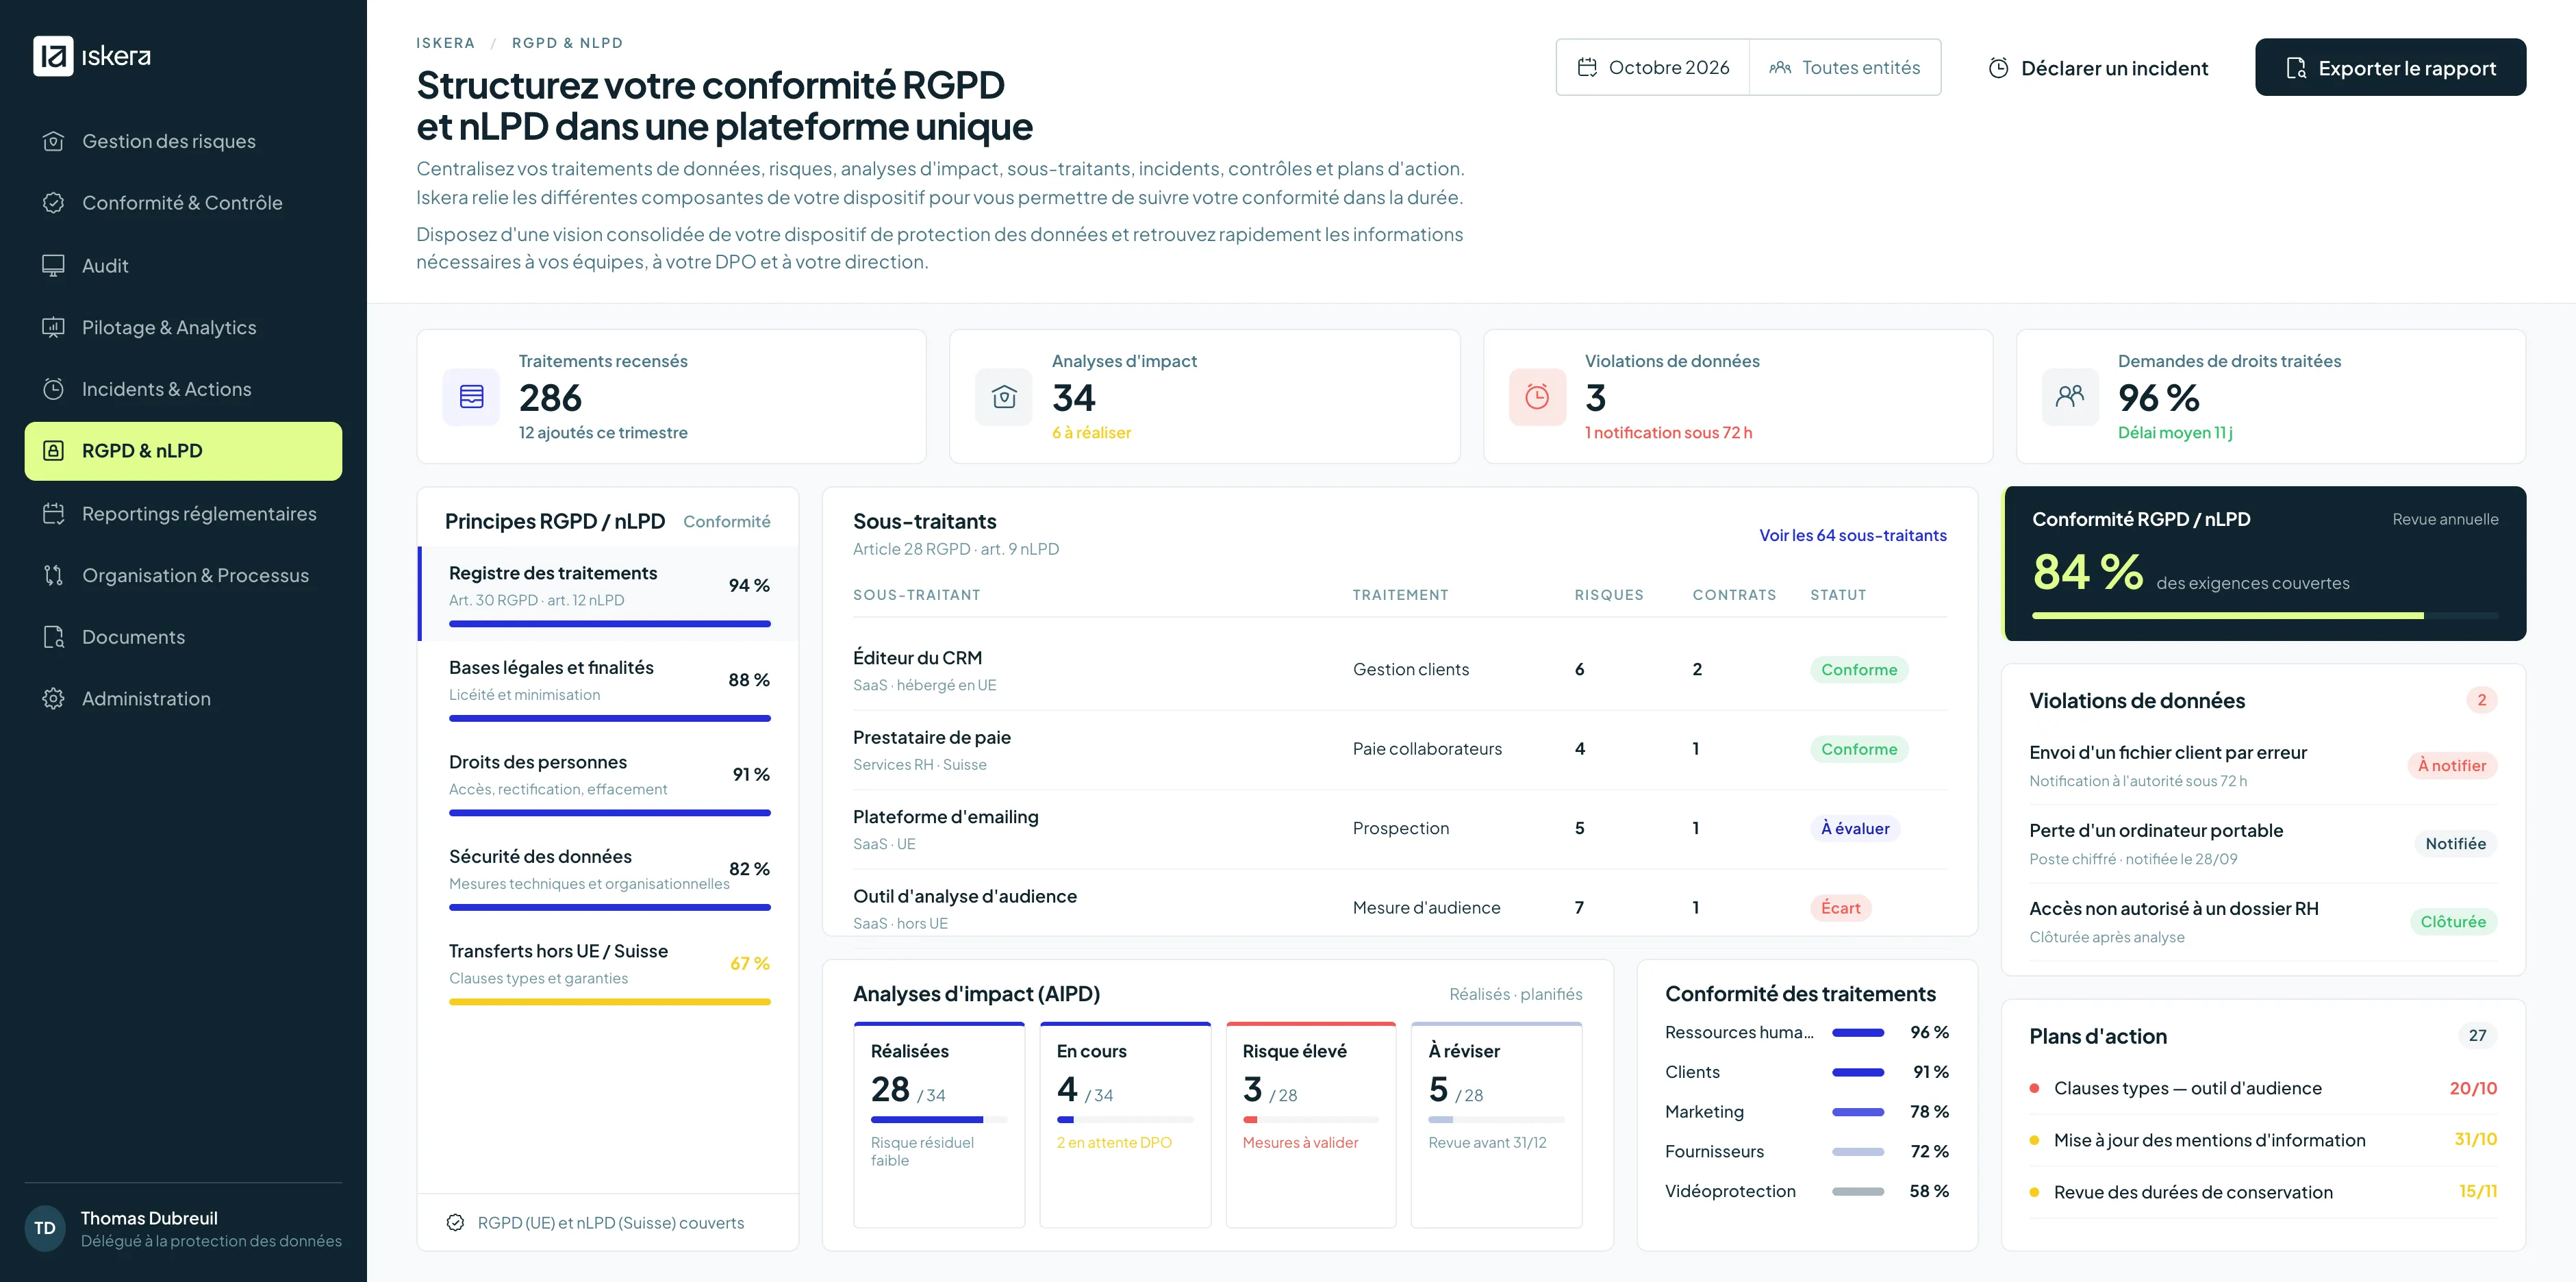Image resolution: width=2576 pixels, height=1282 pixels.
Task: Click the Analyses d'impact card icon
Action: coord(1004,397)
